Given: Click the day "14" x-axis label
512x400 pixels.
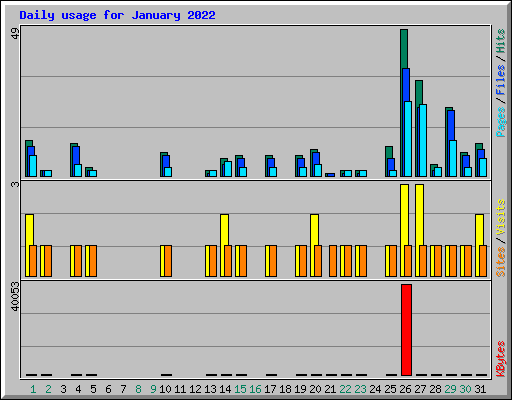Looking at the screenshot, I should 225,389.
